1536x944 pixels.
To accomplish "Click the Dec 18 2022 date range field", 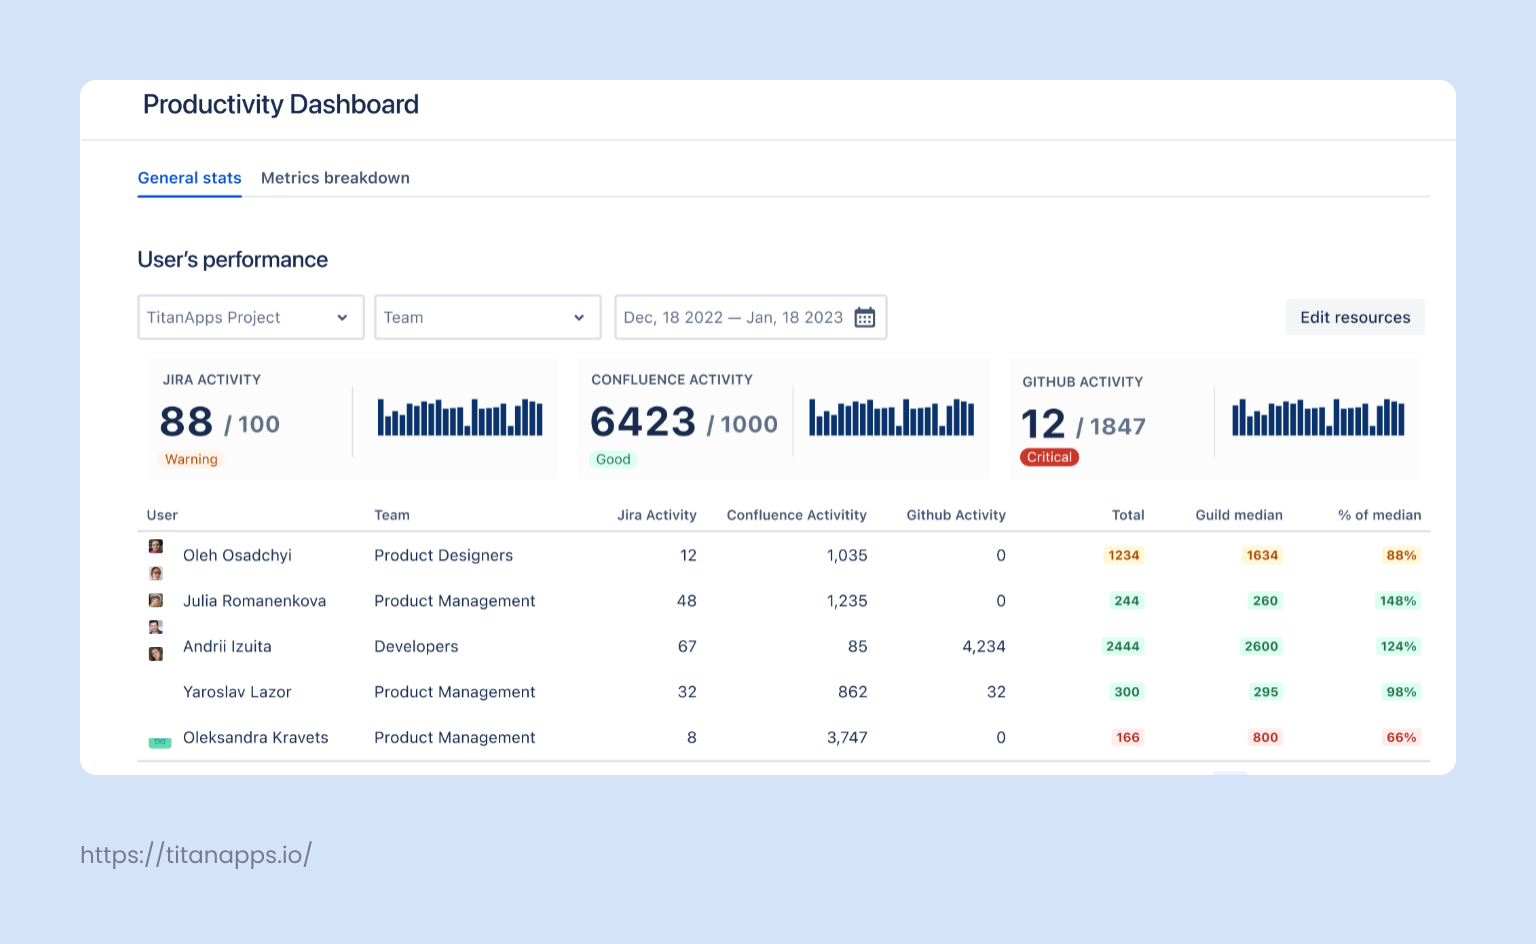I will pos(731,317).
